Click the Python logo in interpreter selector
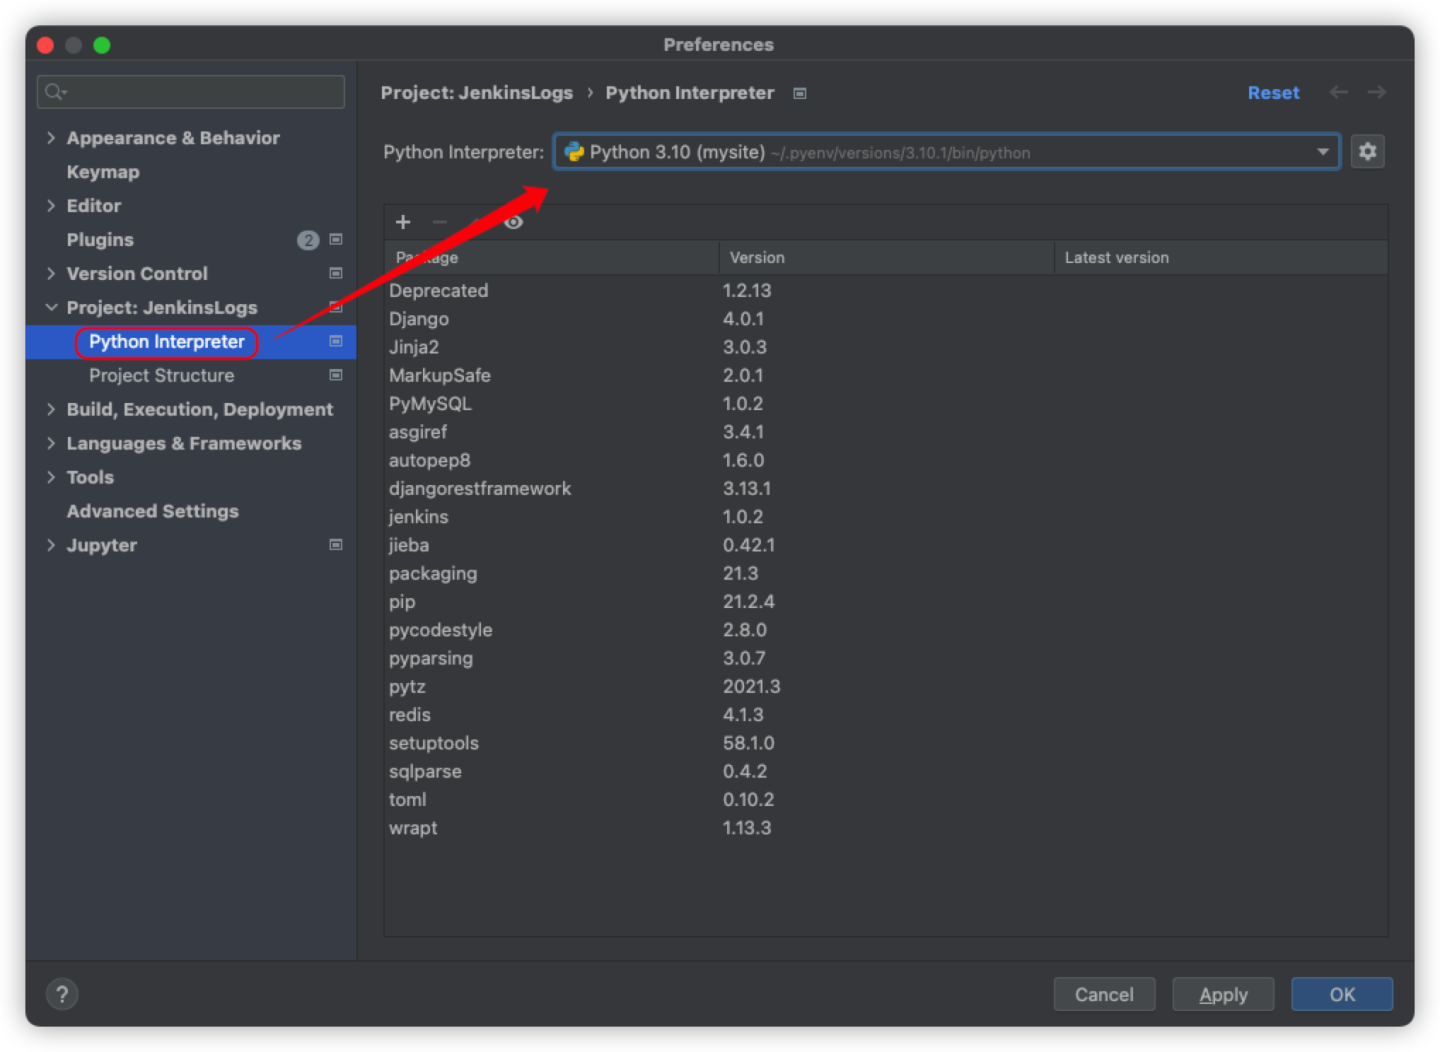Screen dimensions: 1440x1052 574,152
